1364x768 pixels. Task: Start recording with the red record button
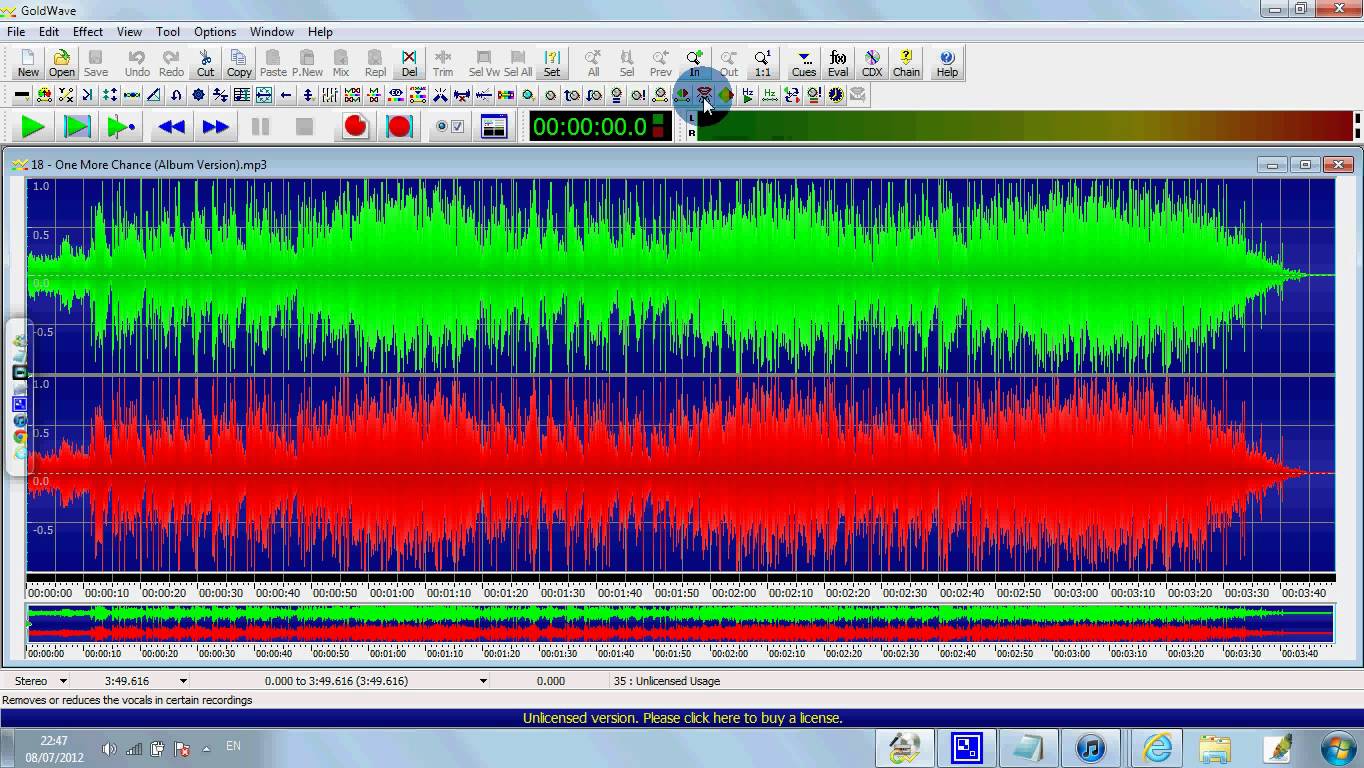click(x=355, y=127)
